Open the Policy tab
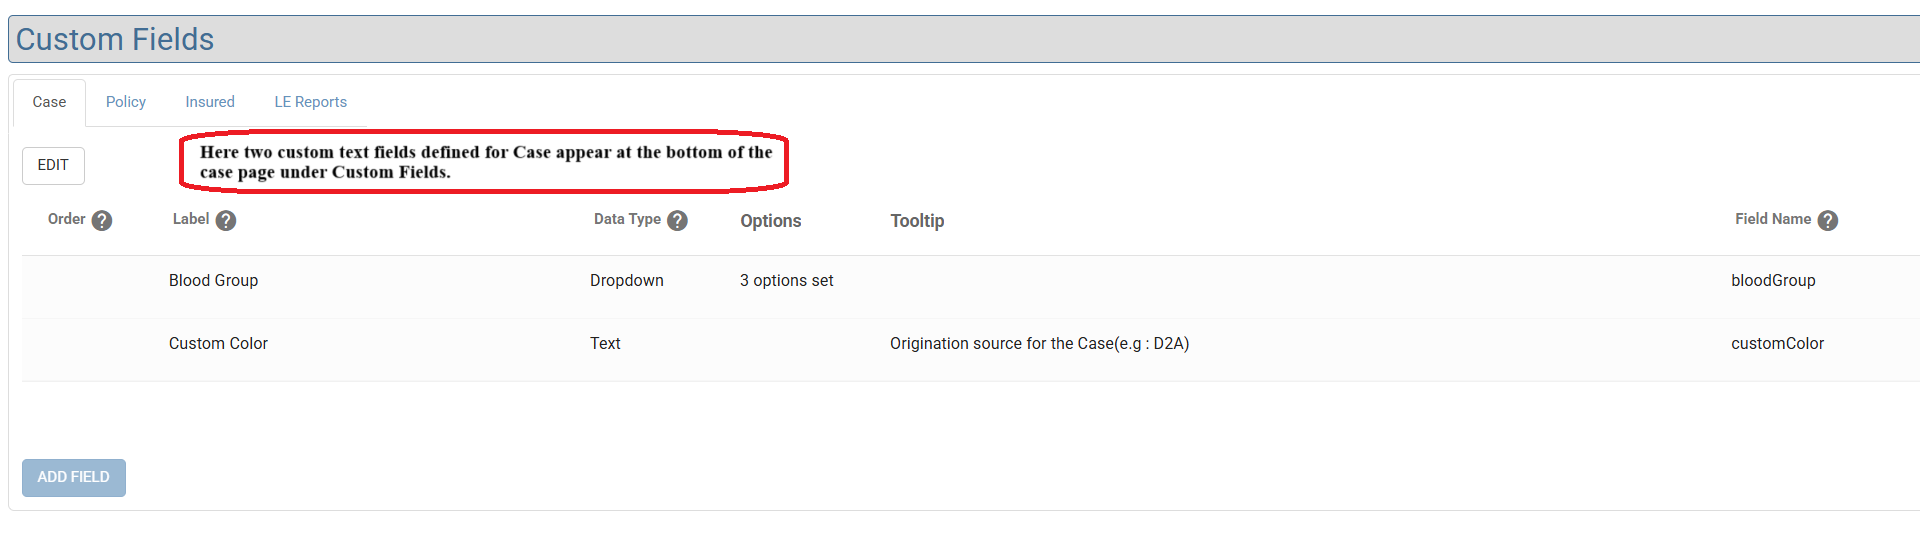This screenshot has height=554, width=1920. pos(126,102)
